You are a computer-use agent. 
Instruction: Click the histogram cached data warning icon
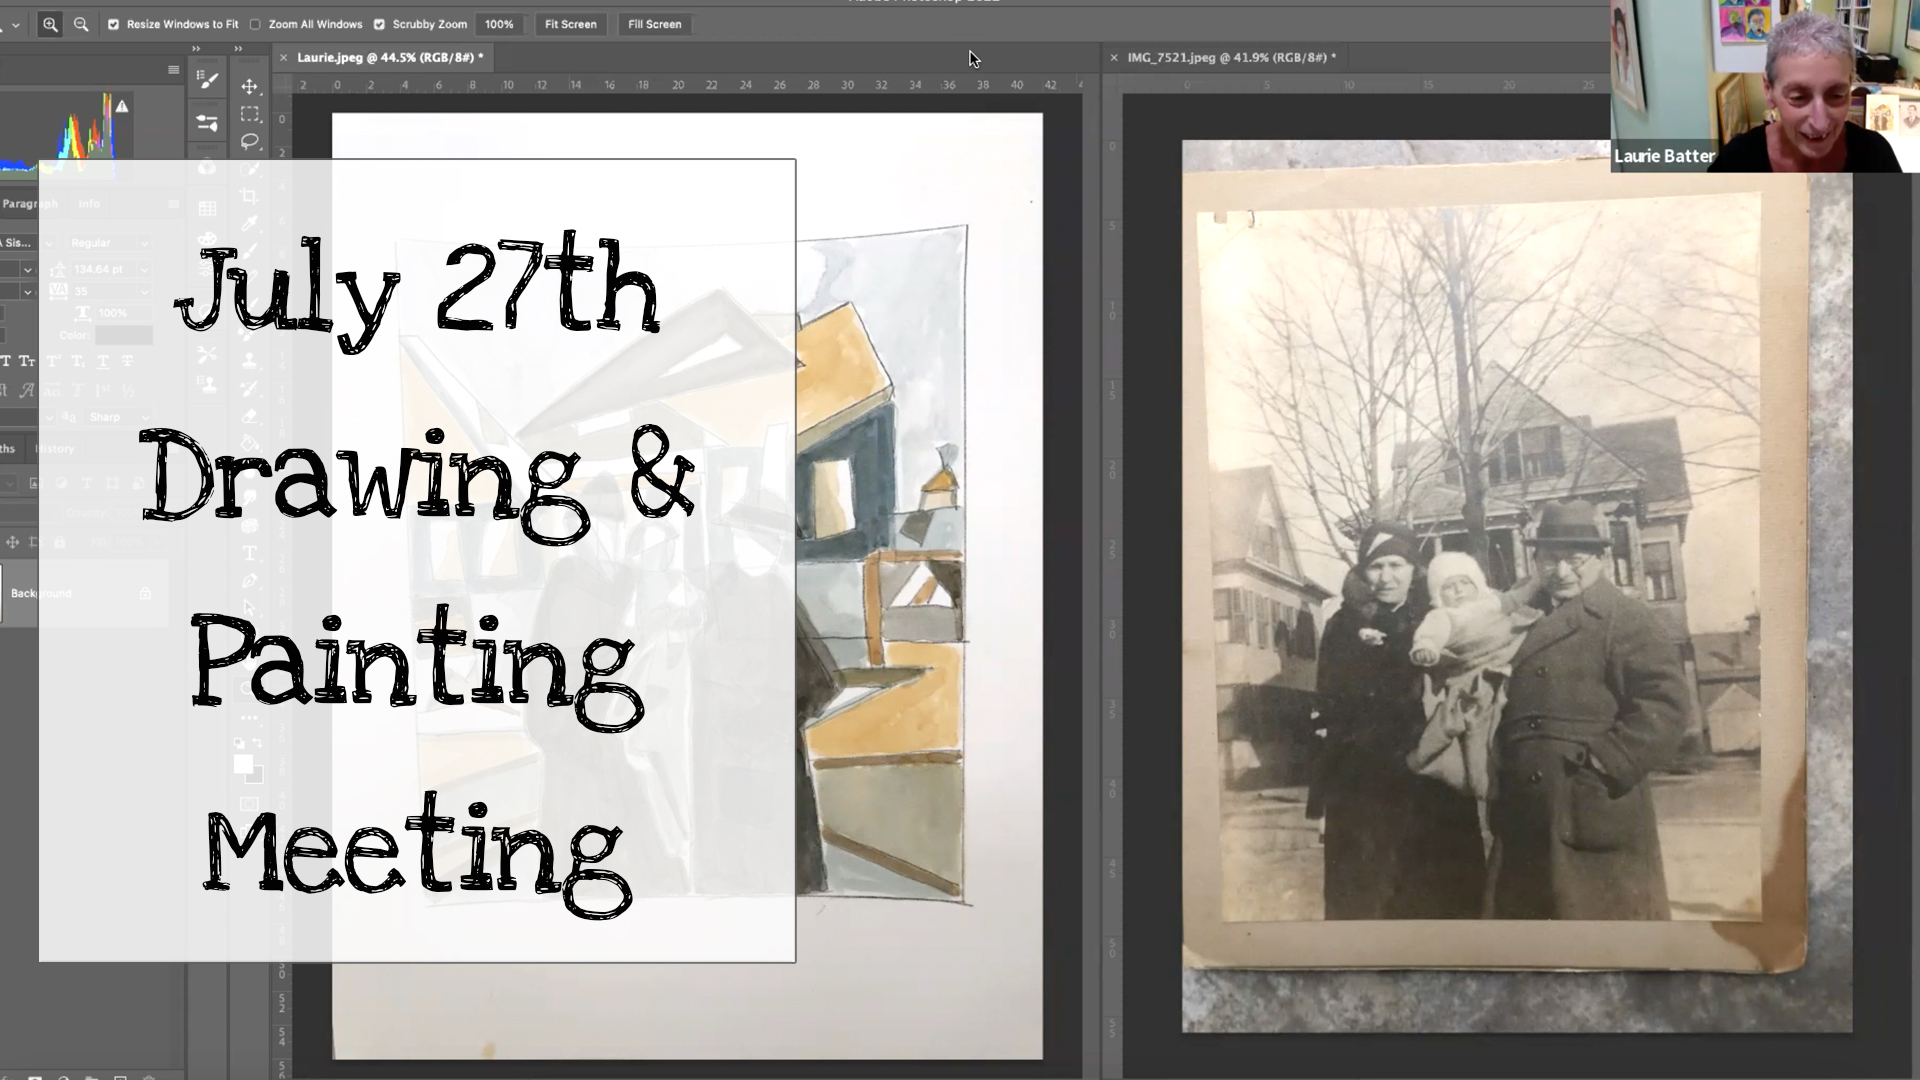coord(121,106)
